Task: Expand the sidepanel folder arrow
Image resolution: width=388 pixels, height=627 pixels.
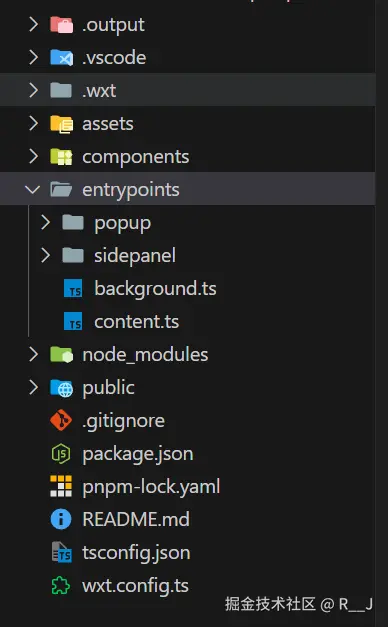Action: coord(46,255)
